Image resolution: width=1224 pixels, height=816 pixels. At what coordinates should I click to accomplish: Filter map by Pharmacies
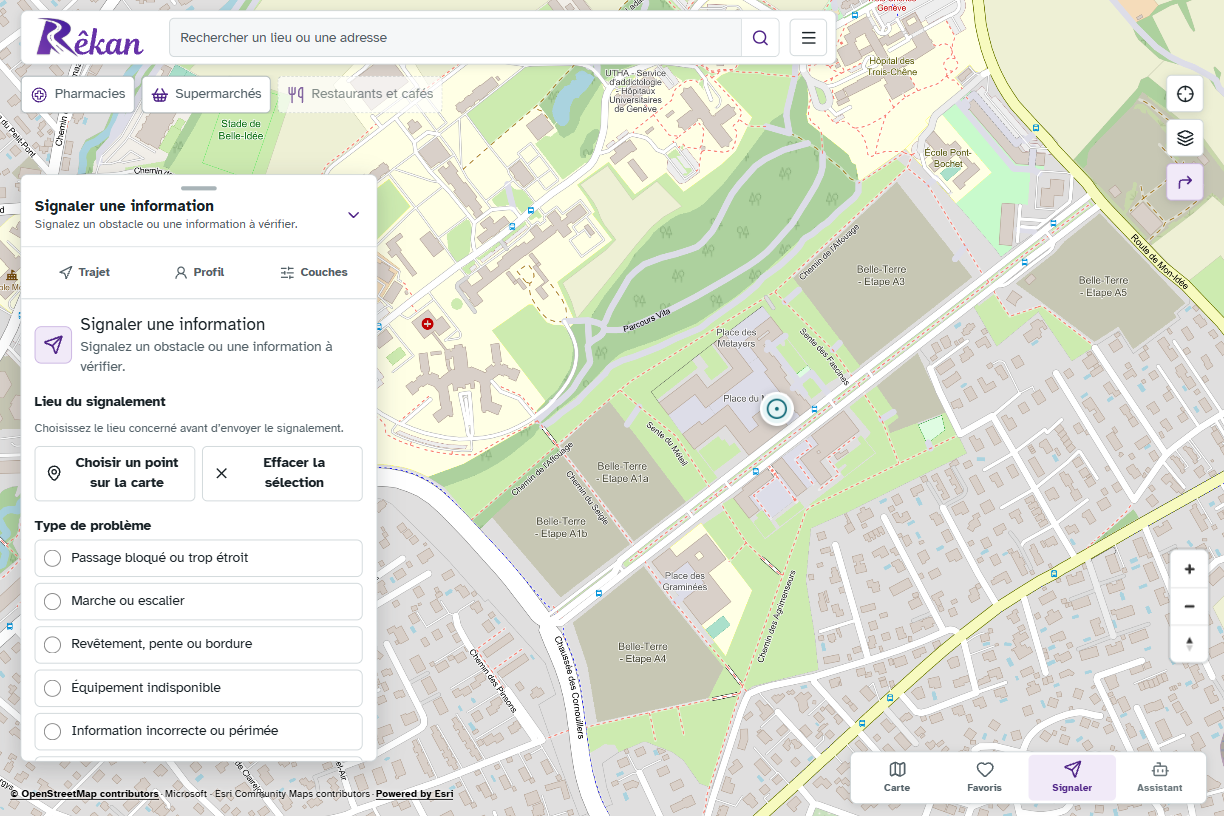tap(79, 94)
